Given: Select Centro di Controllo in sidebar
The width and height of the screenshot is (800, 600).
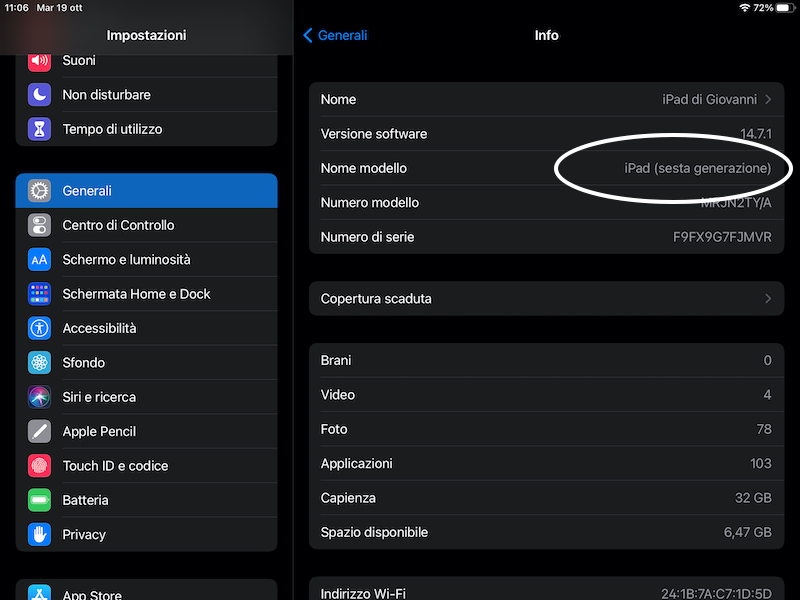Looking at the screenshot, I should [x=146, y=225].
